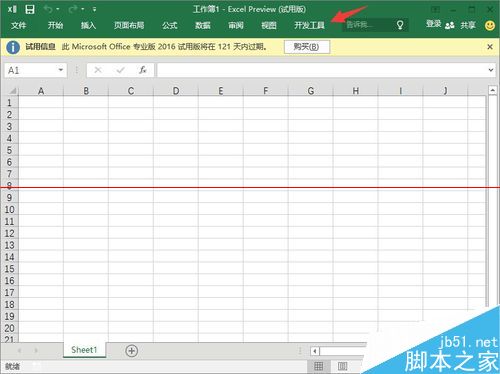Screen dimensions: 500x374
Task: Click the fx Insert Function icon
Action: (x=143, y=70)
